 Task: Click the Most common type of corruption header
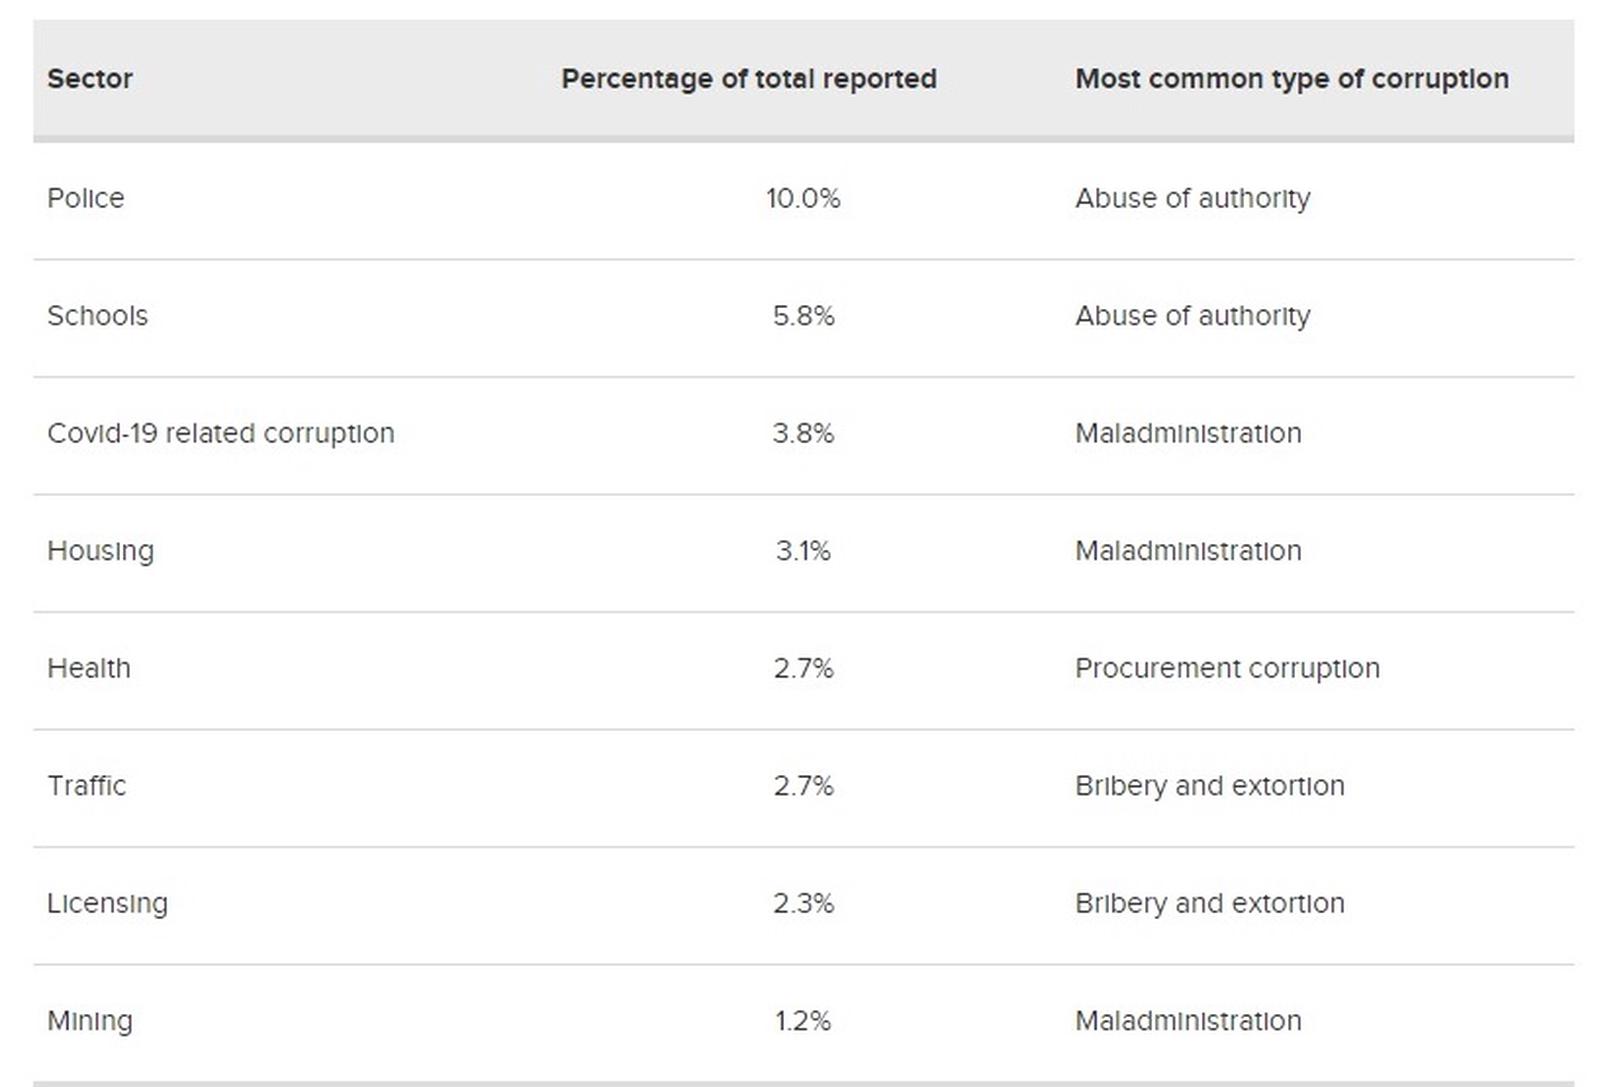[1291, 79]
